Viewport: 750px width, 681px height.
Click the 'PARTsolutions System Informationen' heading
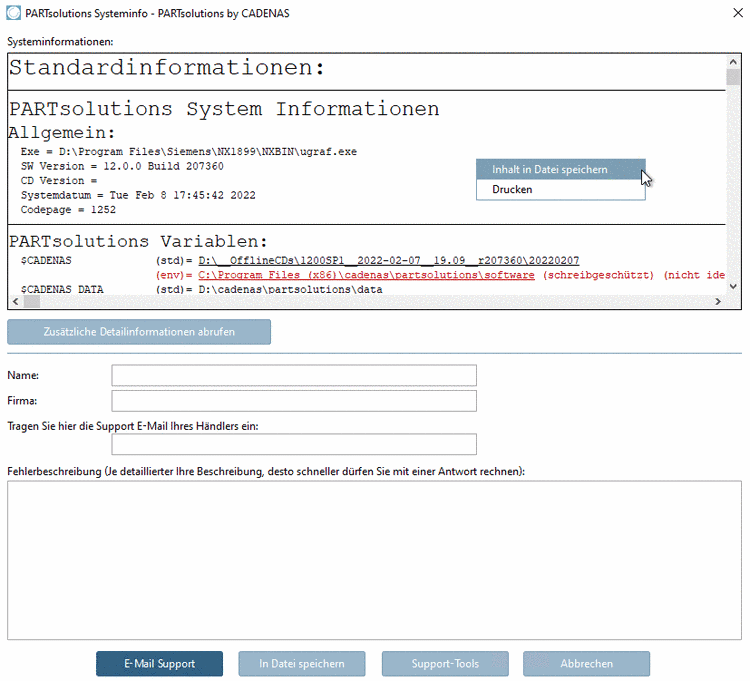224,109
